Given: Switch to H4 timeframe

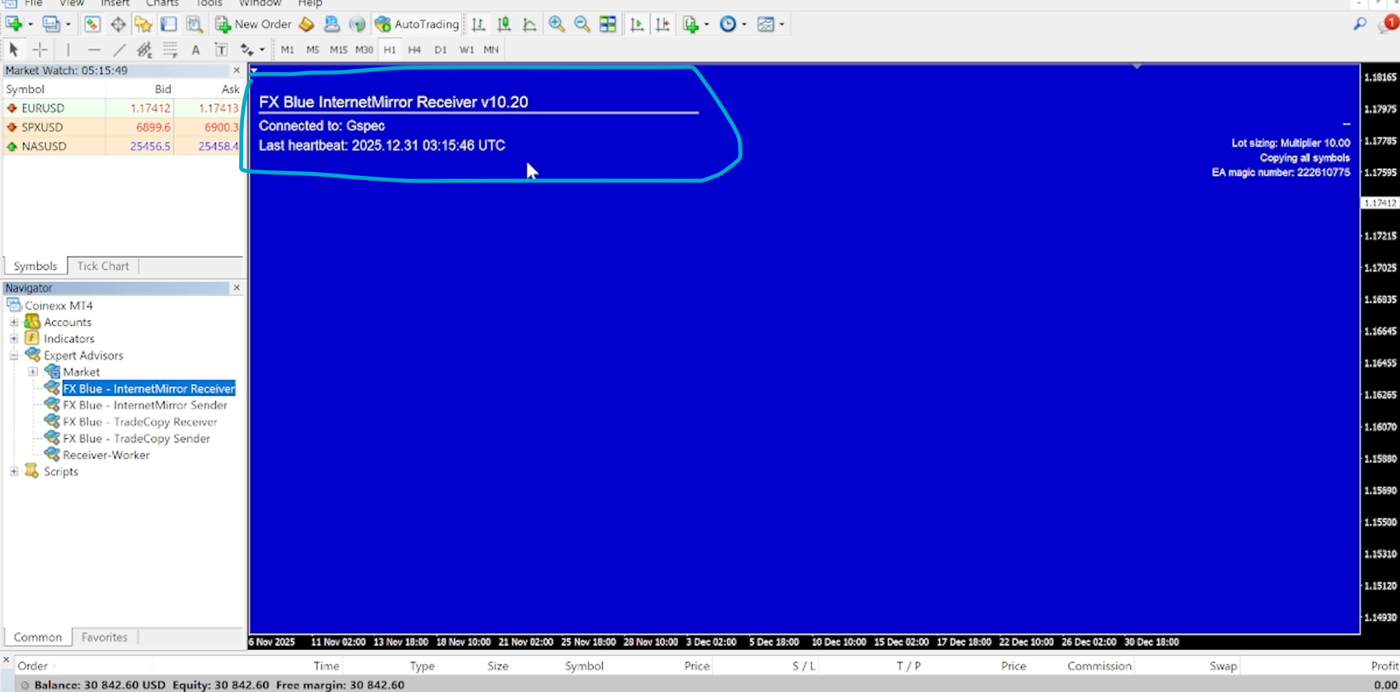Looking at the screenshot, I should pyautogui.click(x=414, y=49).
